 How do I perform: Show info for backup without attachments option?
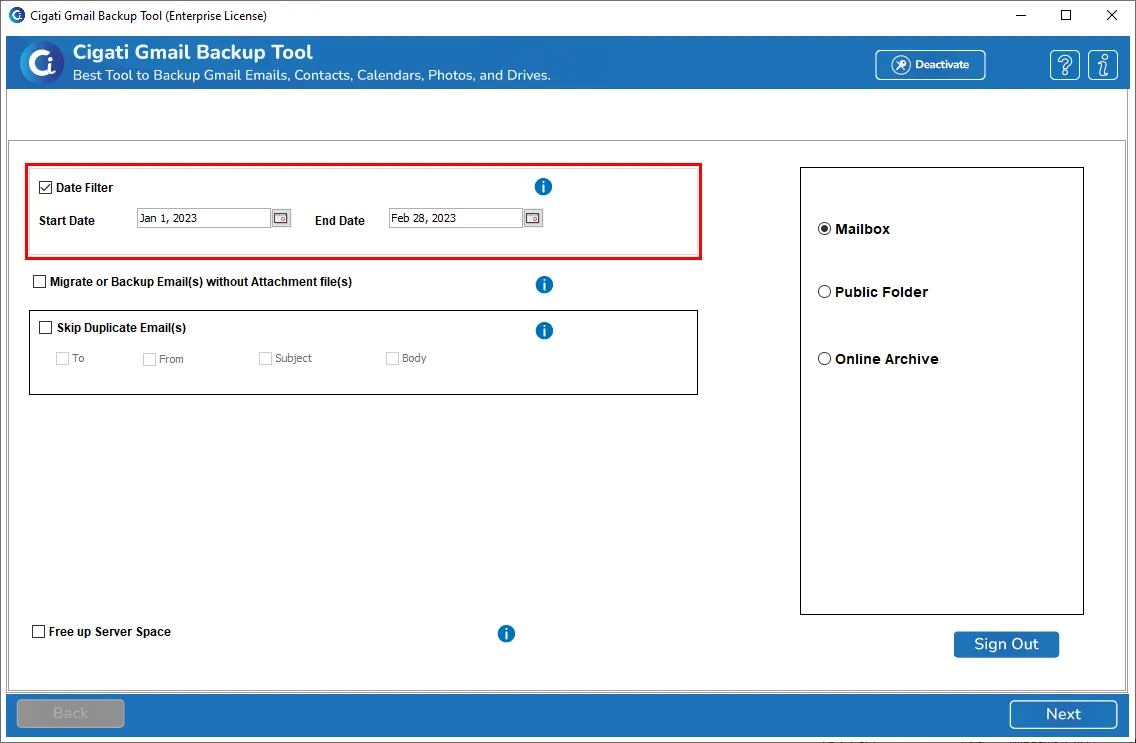544,285
